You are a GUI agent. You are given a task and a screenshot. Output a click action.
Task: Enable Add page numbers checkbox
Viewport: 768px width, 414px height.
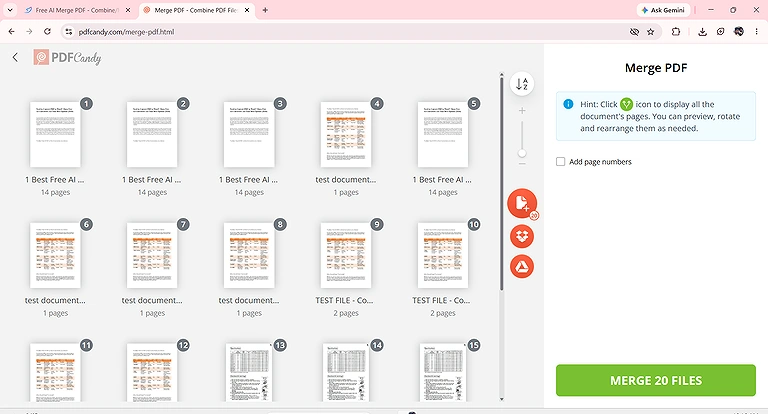[560, 162]
